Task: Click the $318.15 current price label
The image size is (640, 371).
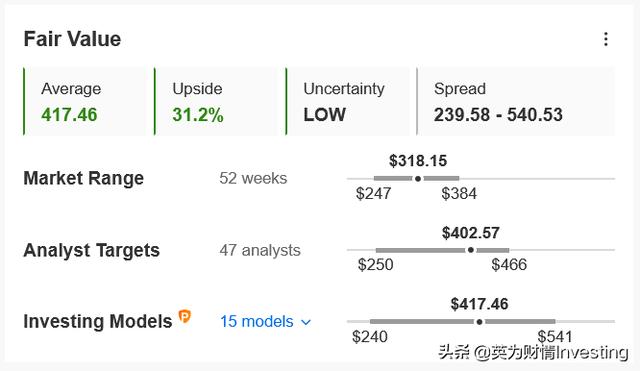Action: 418,161
